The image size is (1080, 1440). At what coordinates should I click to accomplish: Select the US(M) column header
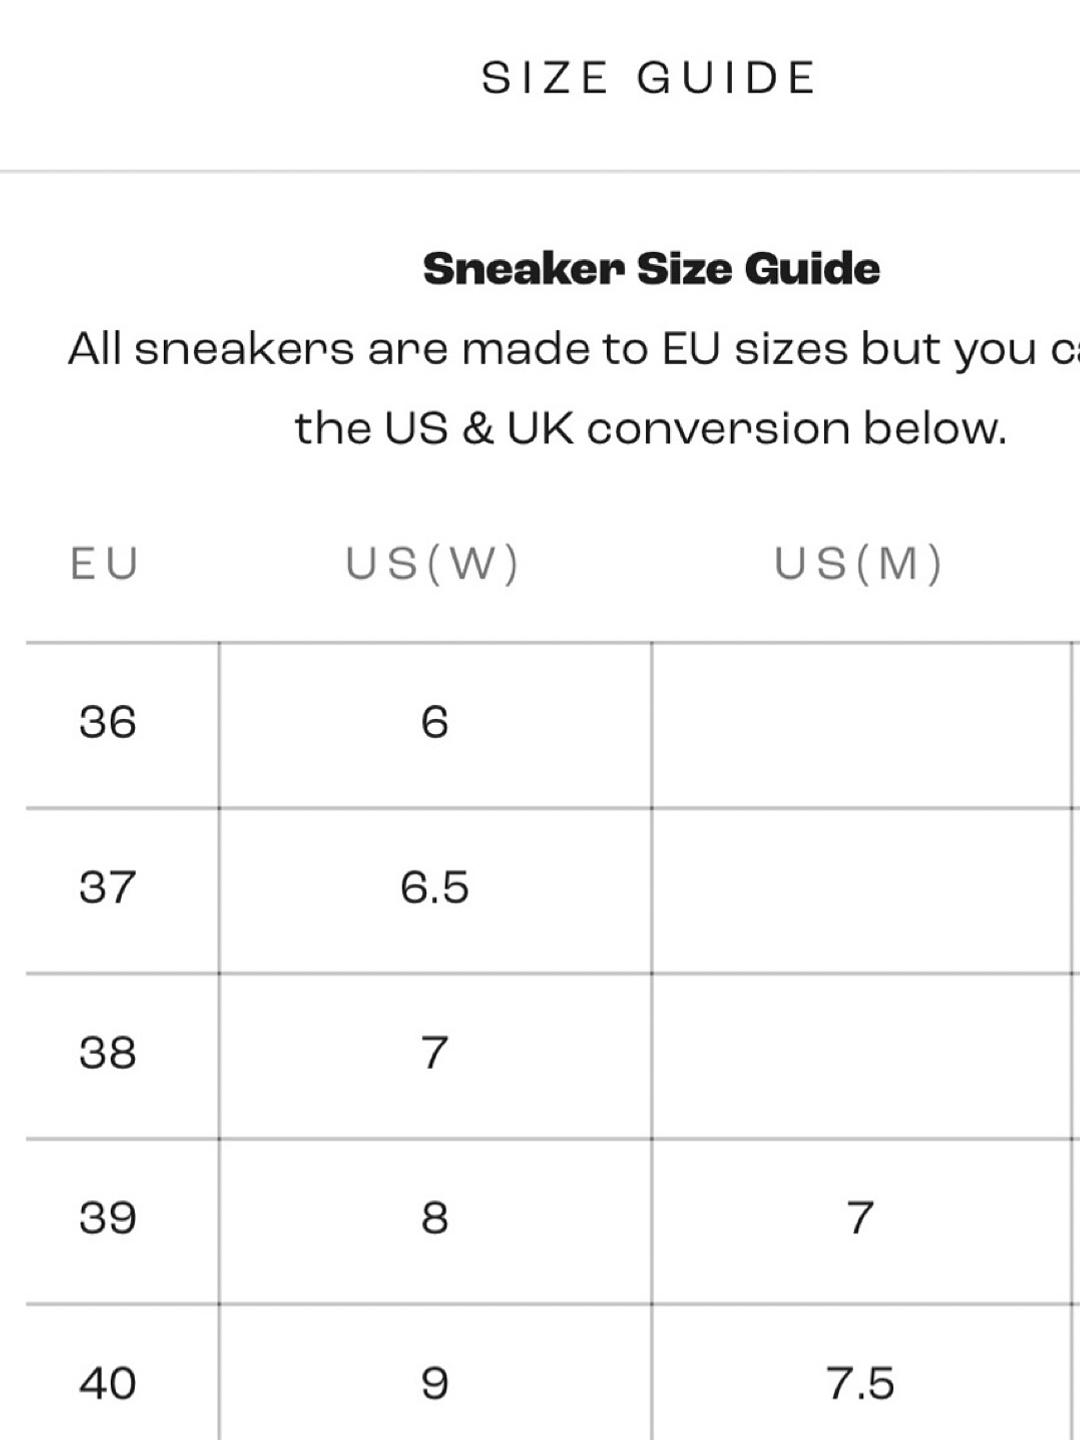pos(858,564)
